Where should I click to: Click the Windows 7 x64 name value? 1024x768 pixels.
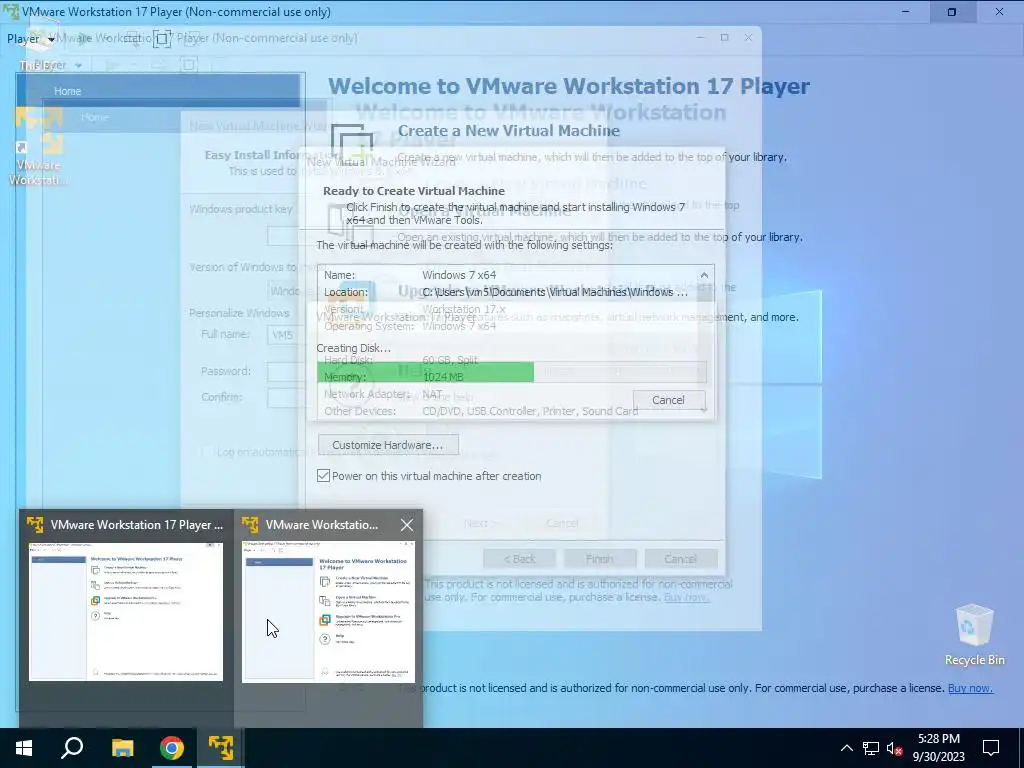pyautogui.click(x=458, y=275)
